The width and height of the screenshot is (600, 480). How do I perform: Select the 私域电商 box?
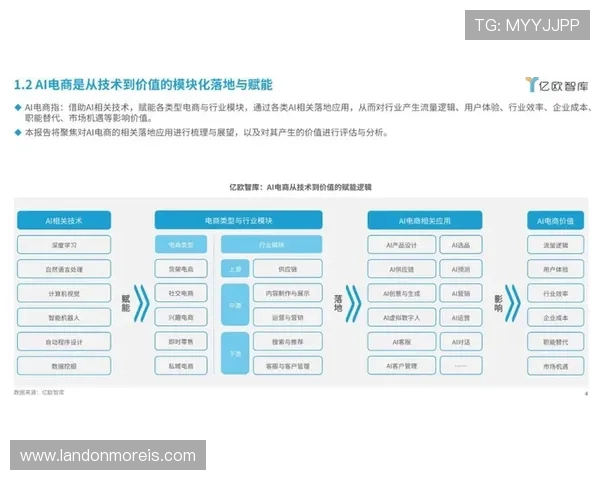tap(181, 366)
